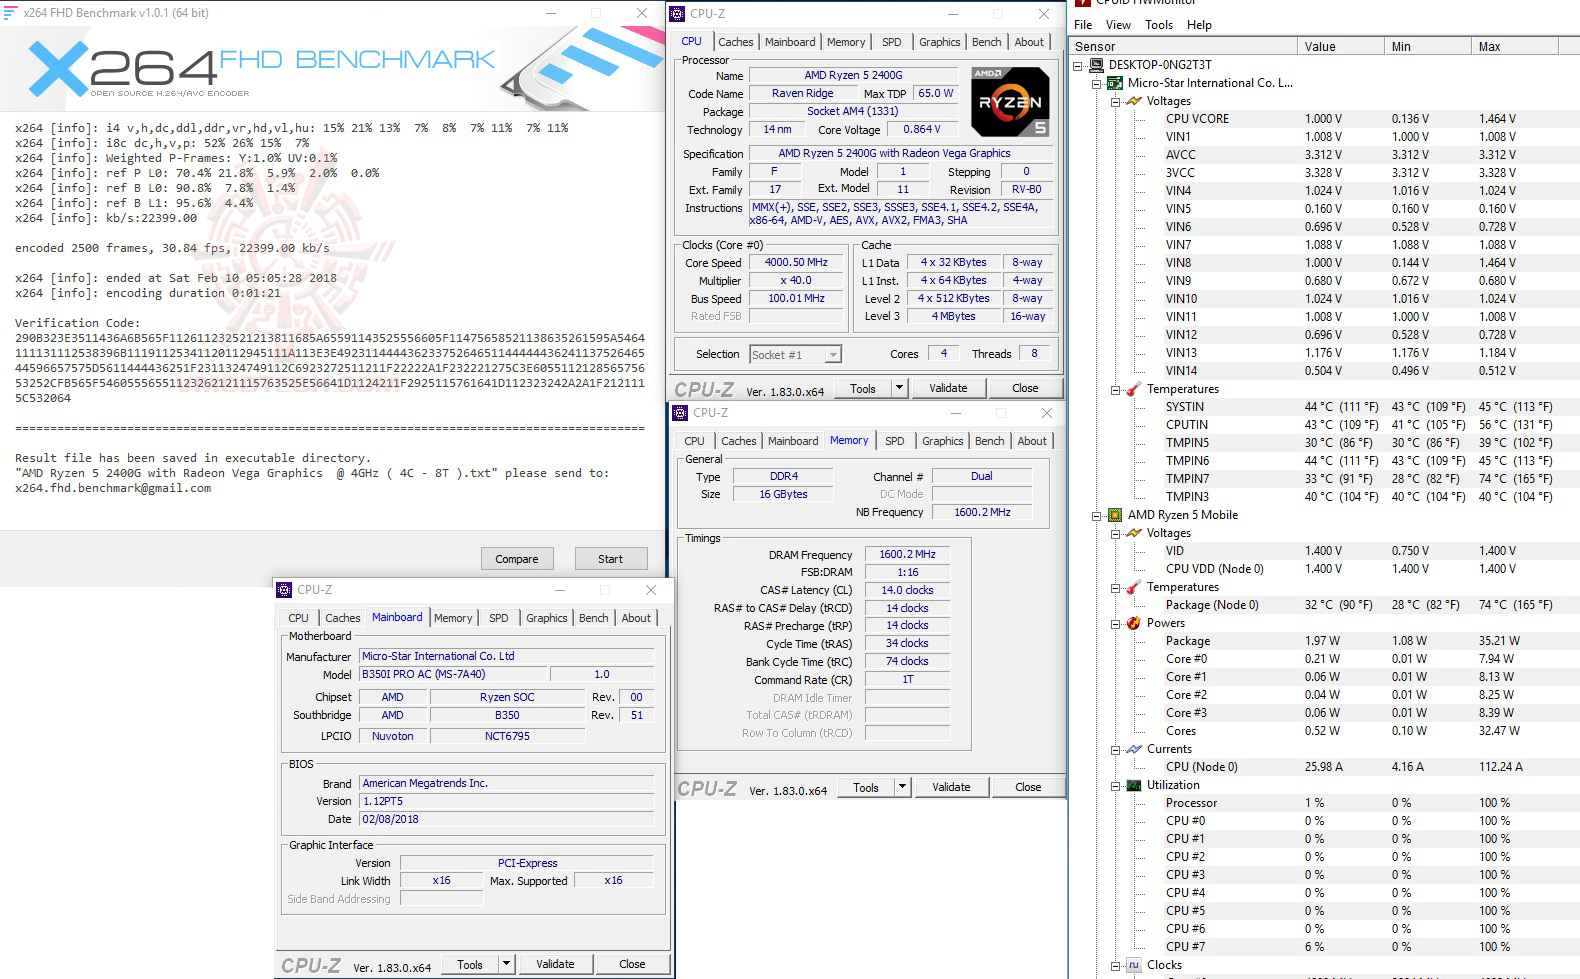Collapse the Voltages node under Micro-Star International
The height and width of the screenshot is (979, 1580).
point(1115,102)
